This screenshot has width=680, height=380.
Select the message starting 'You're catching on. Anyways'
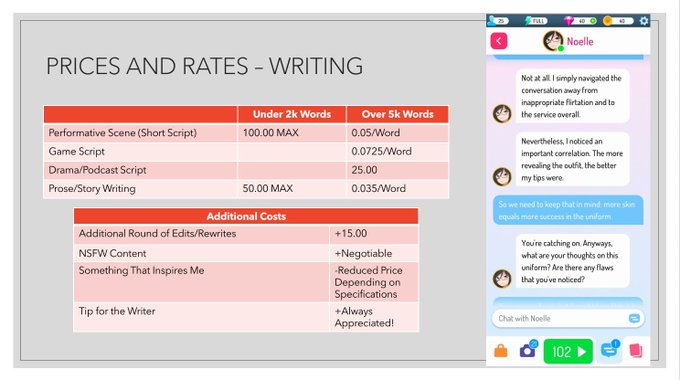572,261
